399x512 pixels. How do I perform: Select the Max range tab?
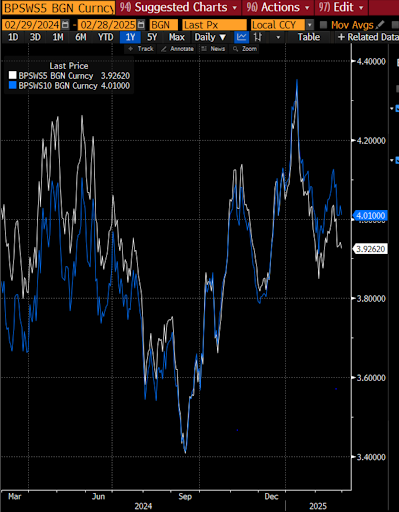176,37
